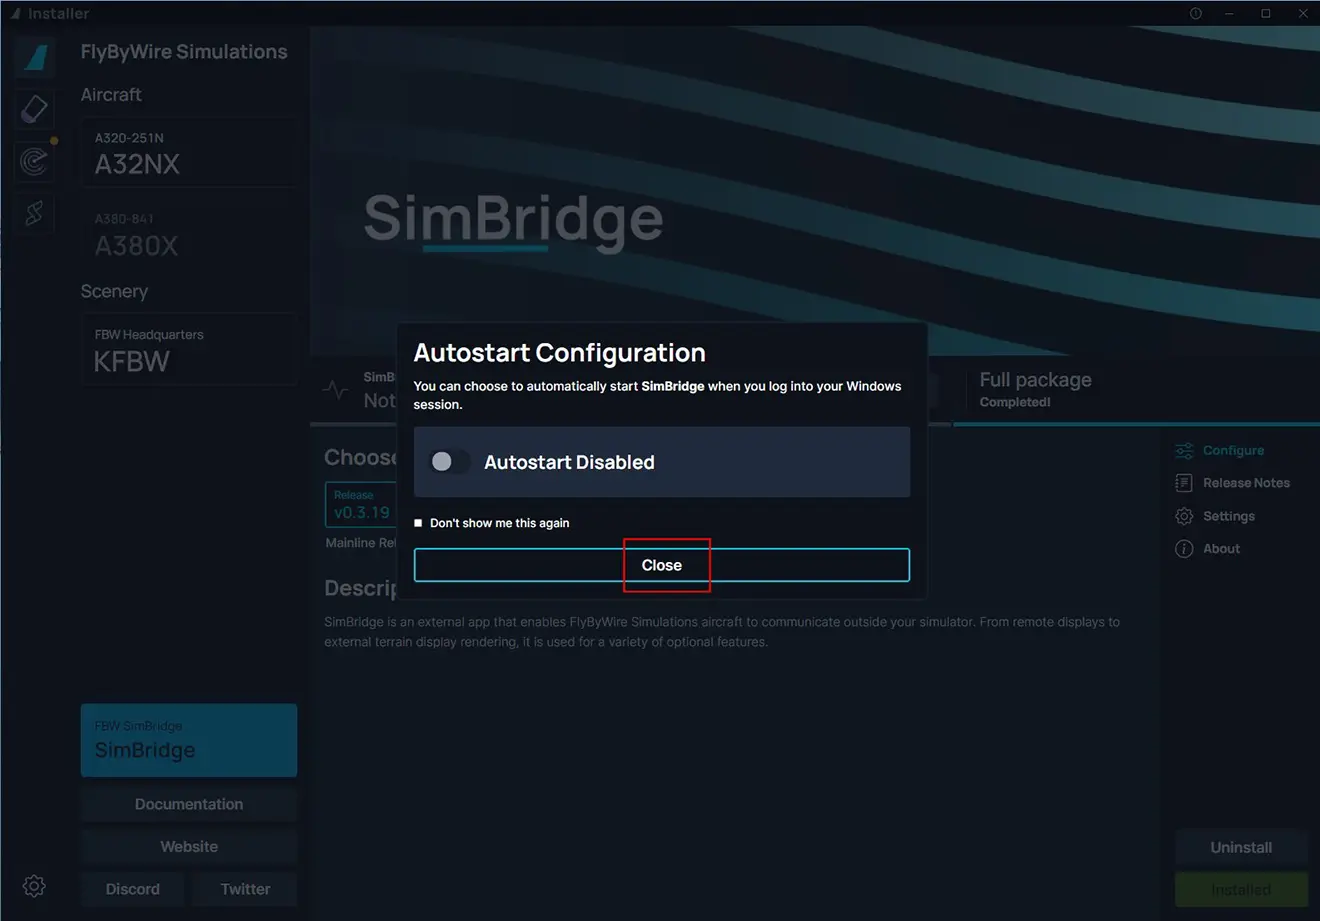Open the Twitter link button
Viewport: 1320px width, 921px height.
245,889
